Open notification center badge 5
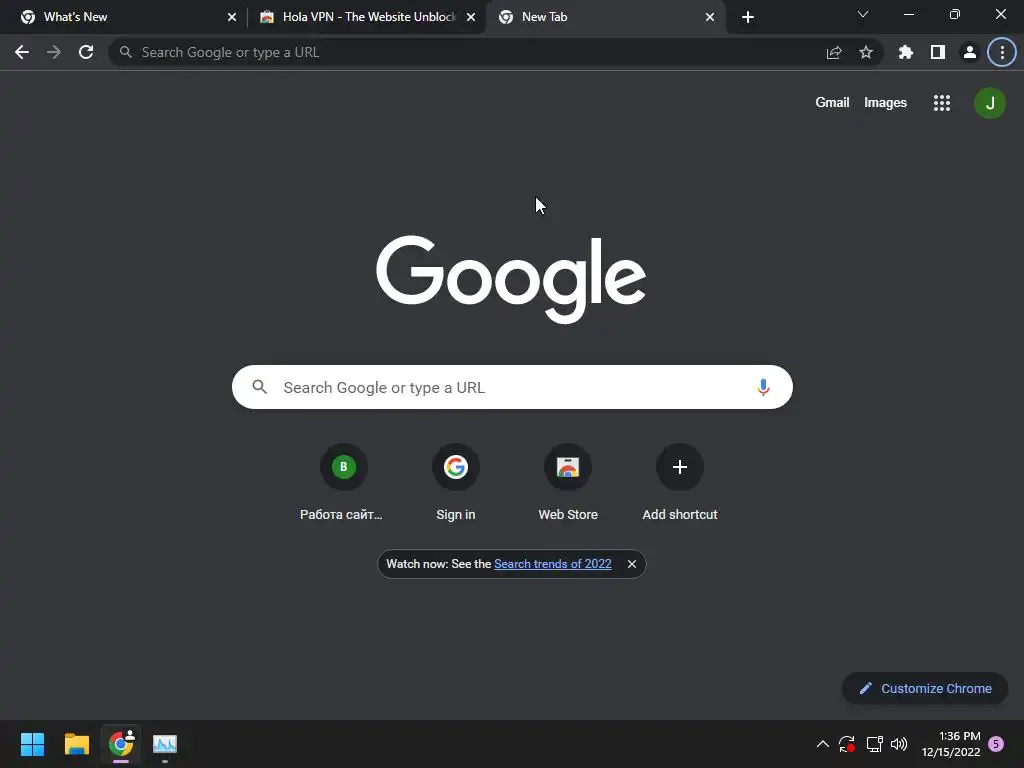 click(996, 744)
